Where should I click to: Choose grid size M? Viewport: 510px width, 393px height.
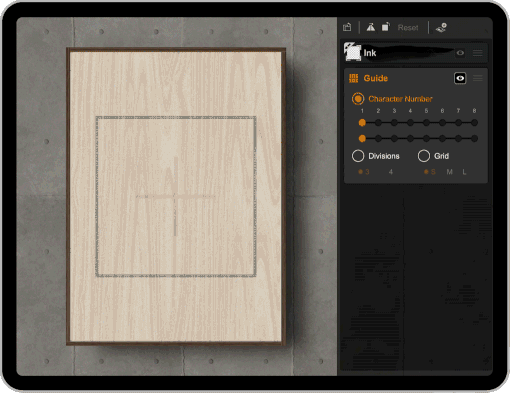(449, 172)
